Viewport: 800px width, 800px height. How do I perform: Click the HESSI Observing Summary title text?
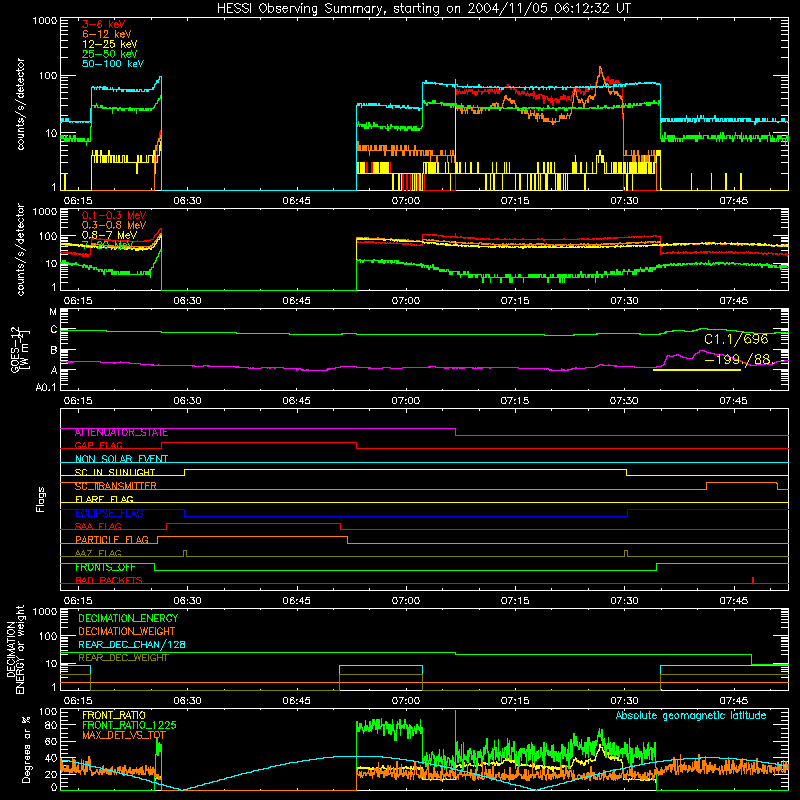[423, 8]
